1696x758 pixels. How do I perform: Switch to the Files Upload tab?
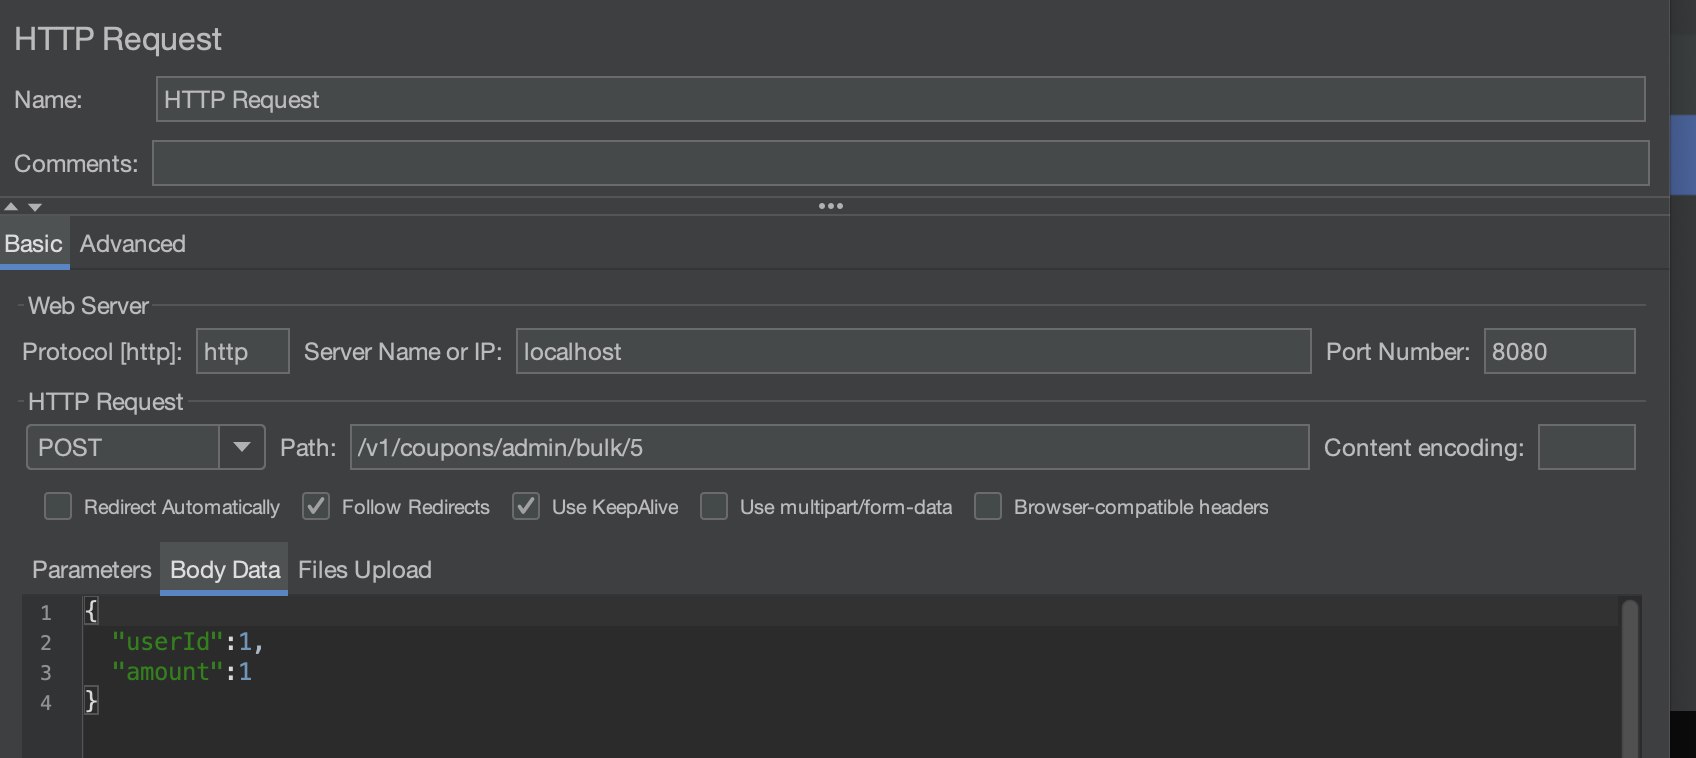click(x=364, y=570)
